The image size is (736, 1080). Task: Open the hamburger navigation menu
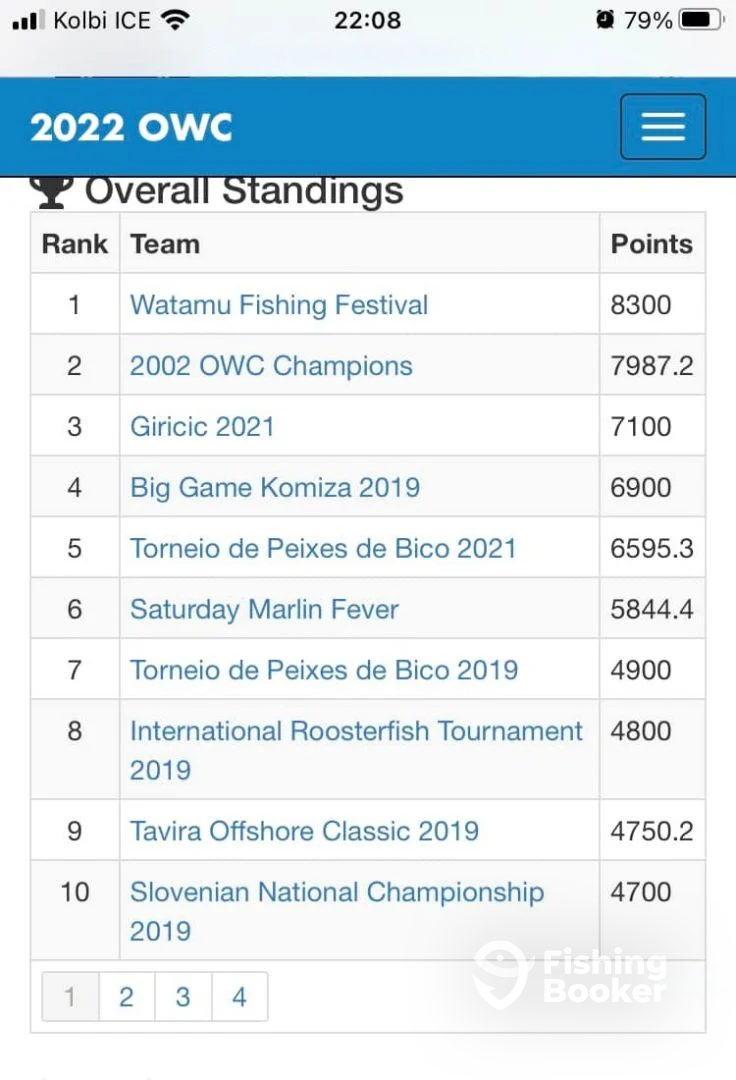pos(663,127)
